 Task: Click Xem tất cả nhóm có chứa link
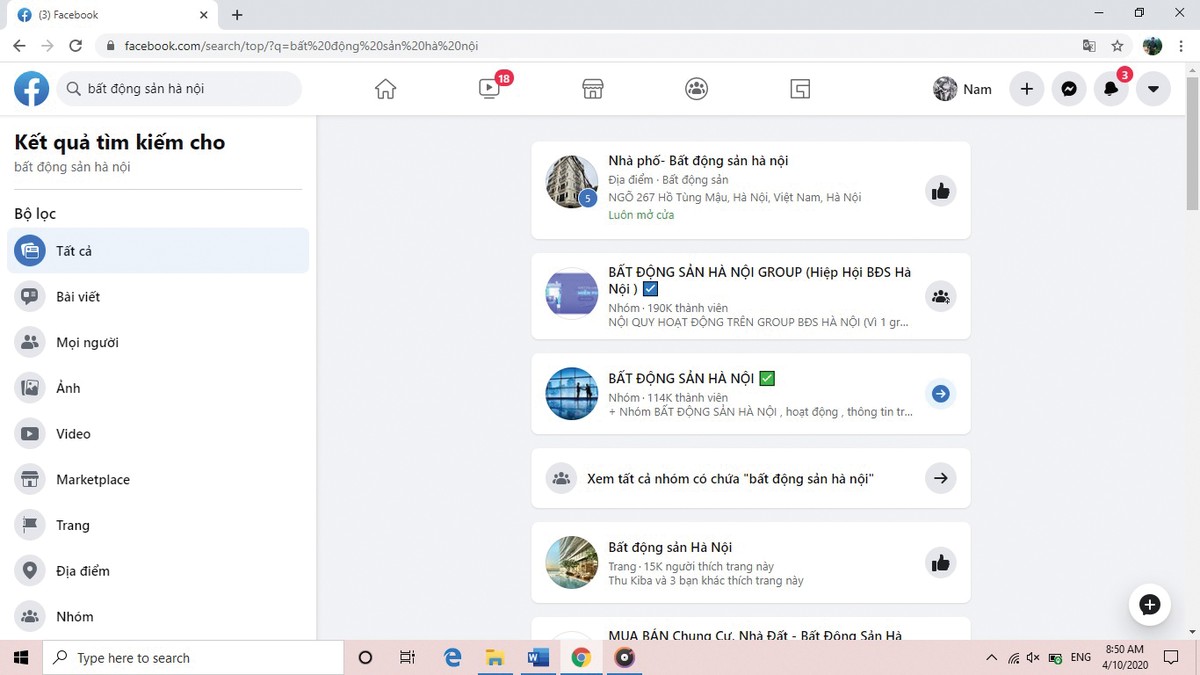pos(731,479)
